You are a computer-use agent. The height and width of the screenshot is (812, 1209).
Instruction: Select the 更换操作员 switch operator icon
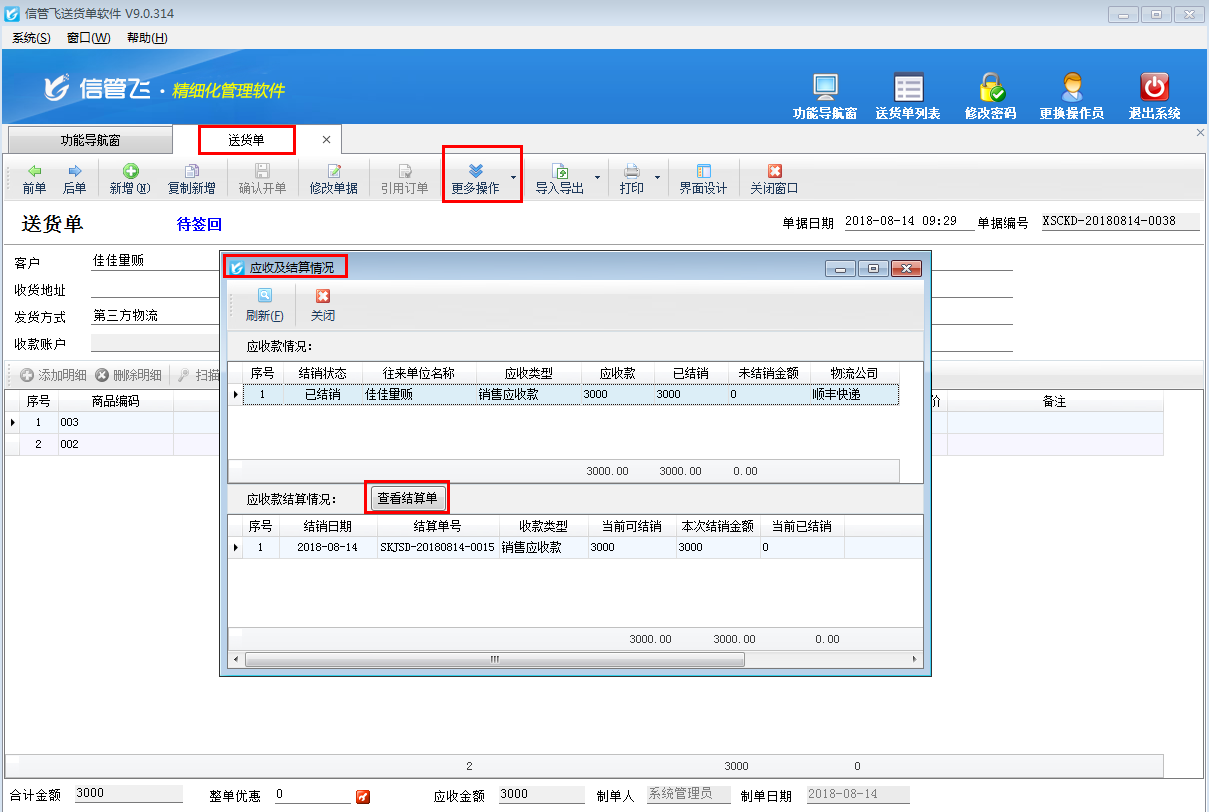click(x=1071, y=93)
